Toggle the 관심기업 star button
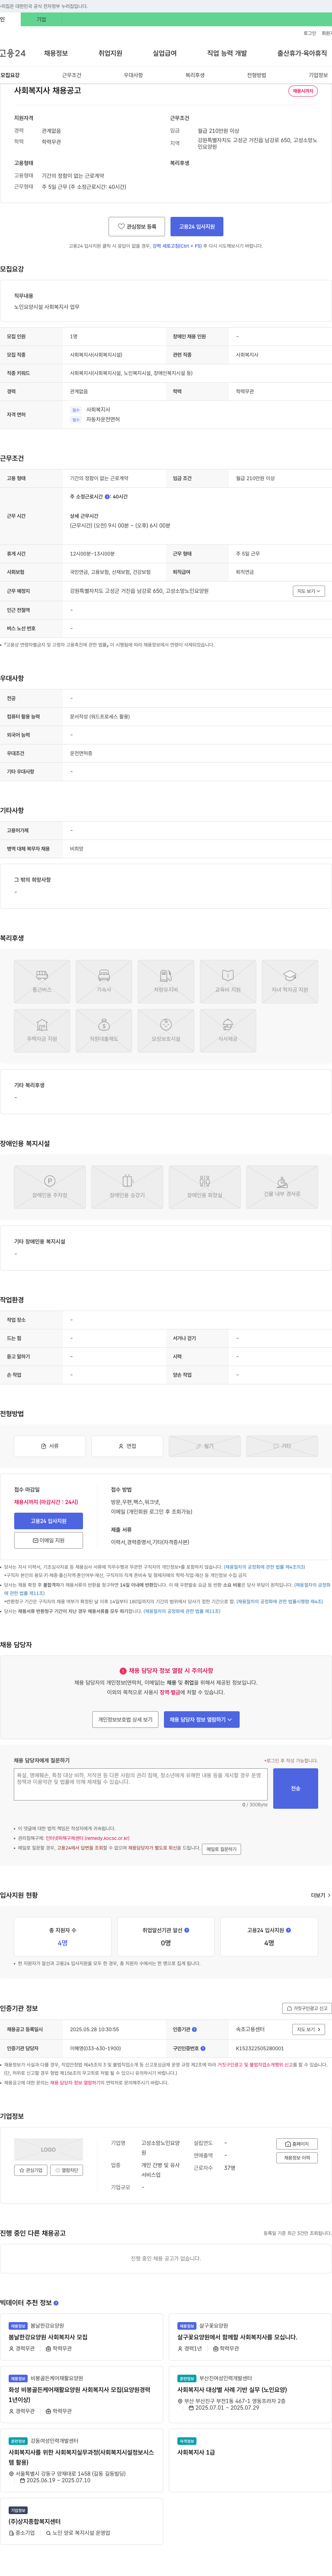This screenshot has width=332, height=2576. pyautogui.click(x=31, y=2170)
